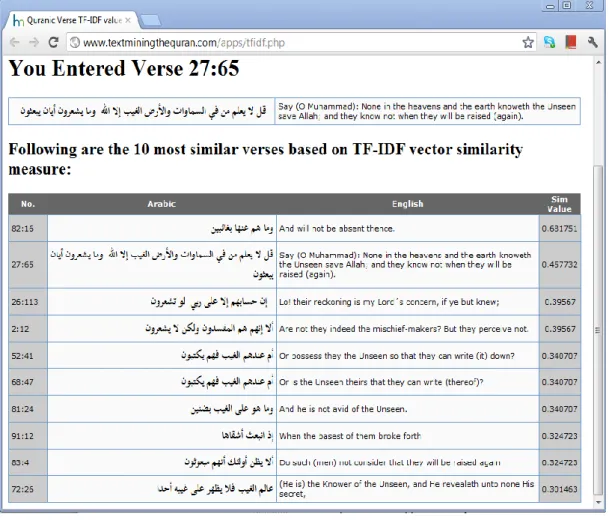
Task: Click "And will not be absent thence." text
Action: [338, 230]
